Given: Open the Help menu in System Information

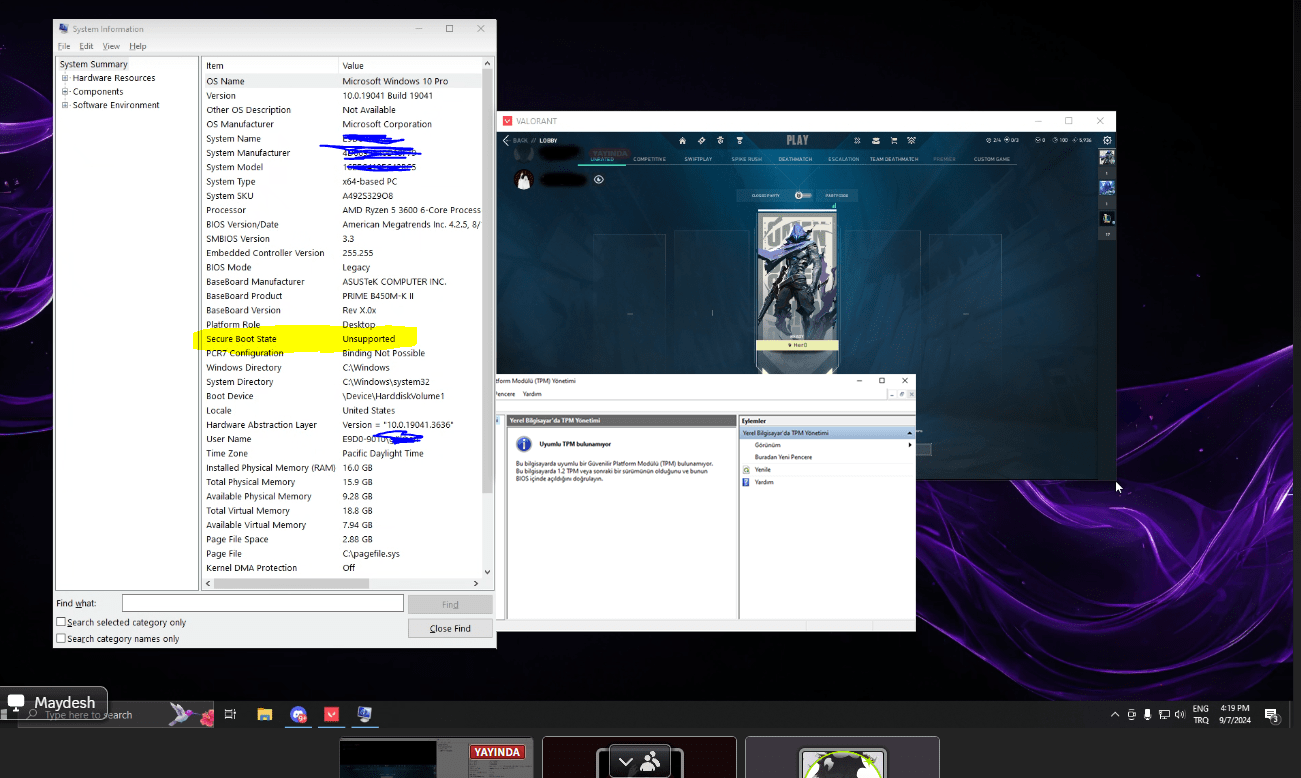Looking at the screenshot, I should (138, 46).
